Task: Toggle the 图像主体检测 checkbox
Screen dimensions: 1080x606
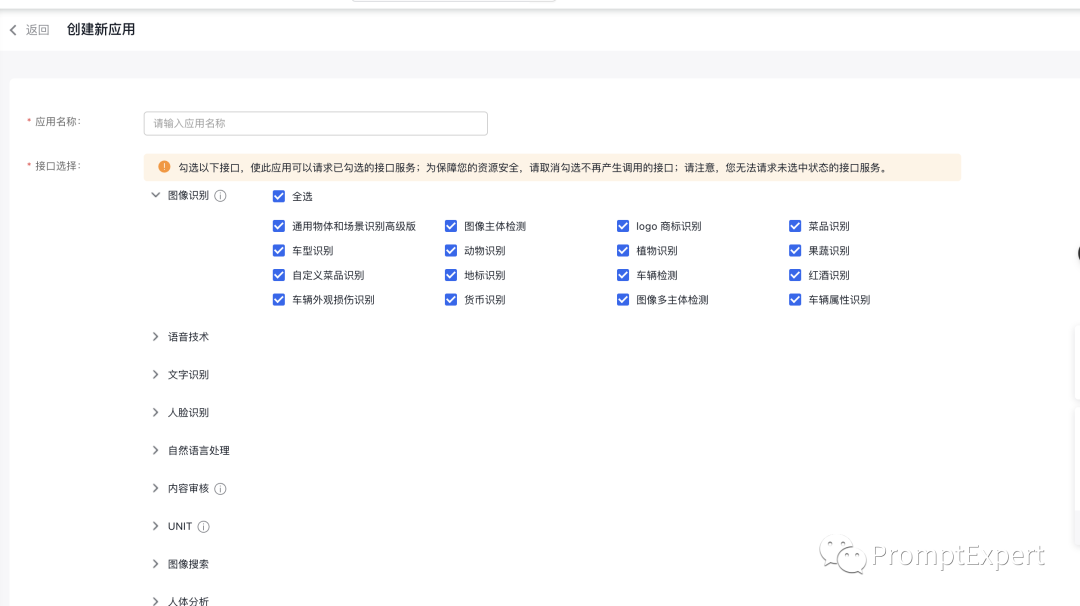Action: pos(451,226)
